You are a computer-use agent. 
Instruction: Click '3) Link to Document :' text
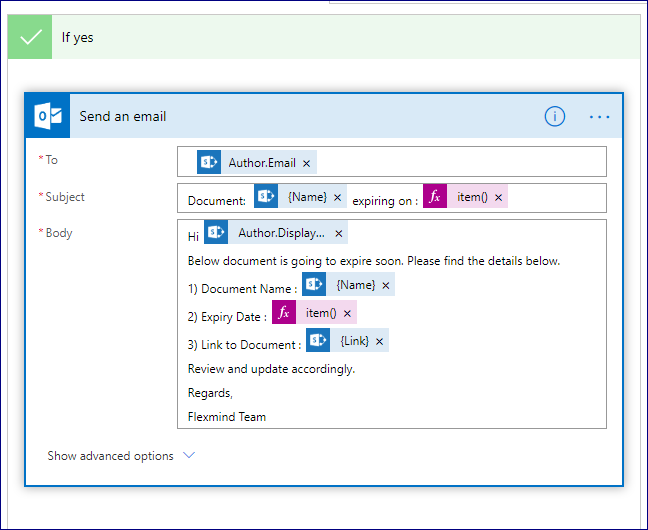click(244, 345)
